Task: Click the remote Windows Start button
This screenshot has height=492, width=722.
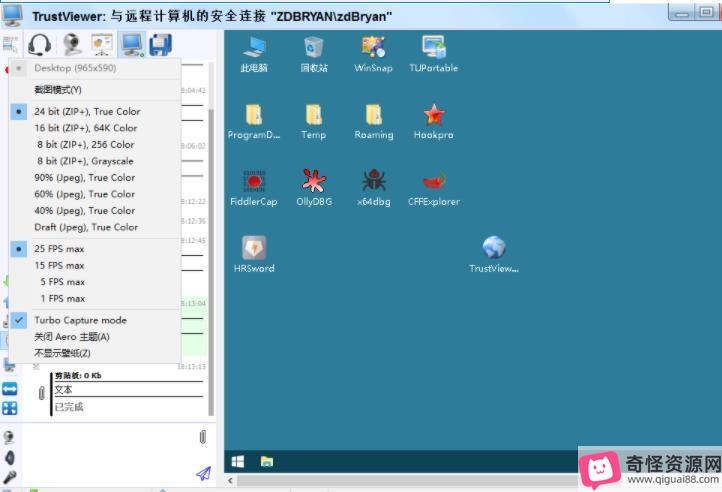Action: (238, 461)
